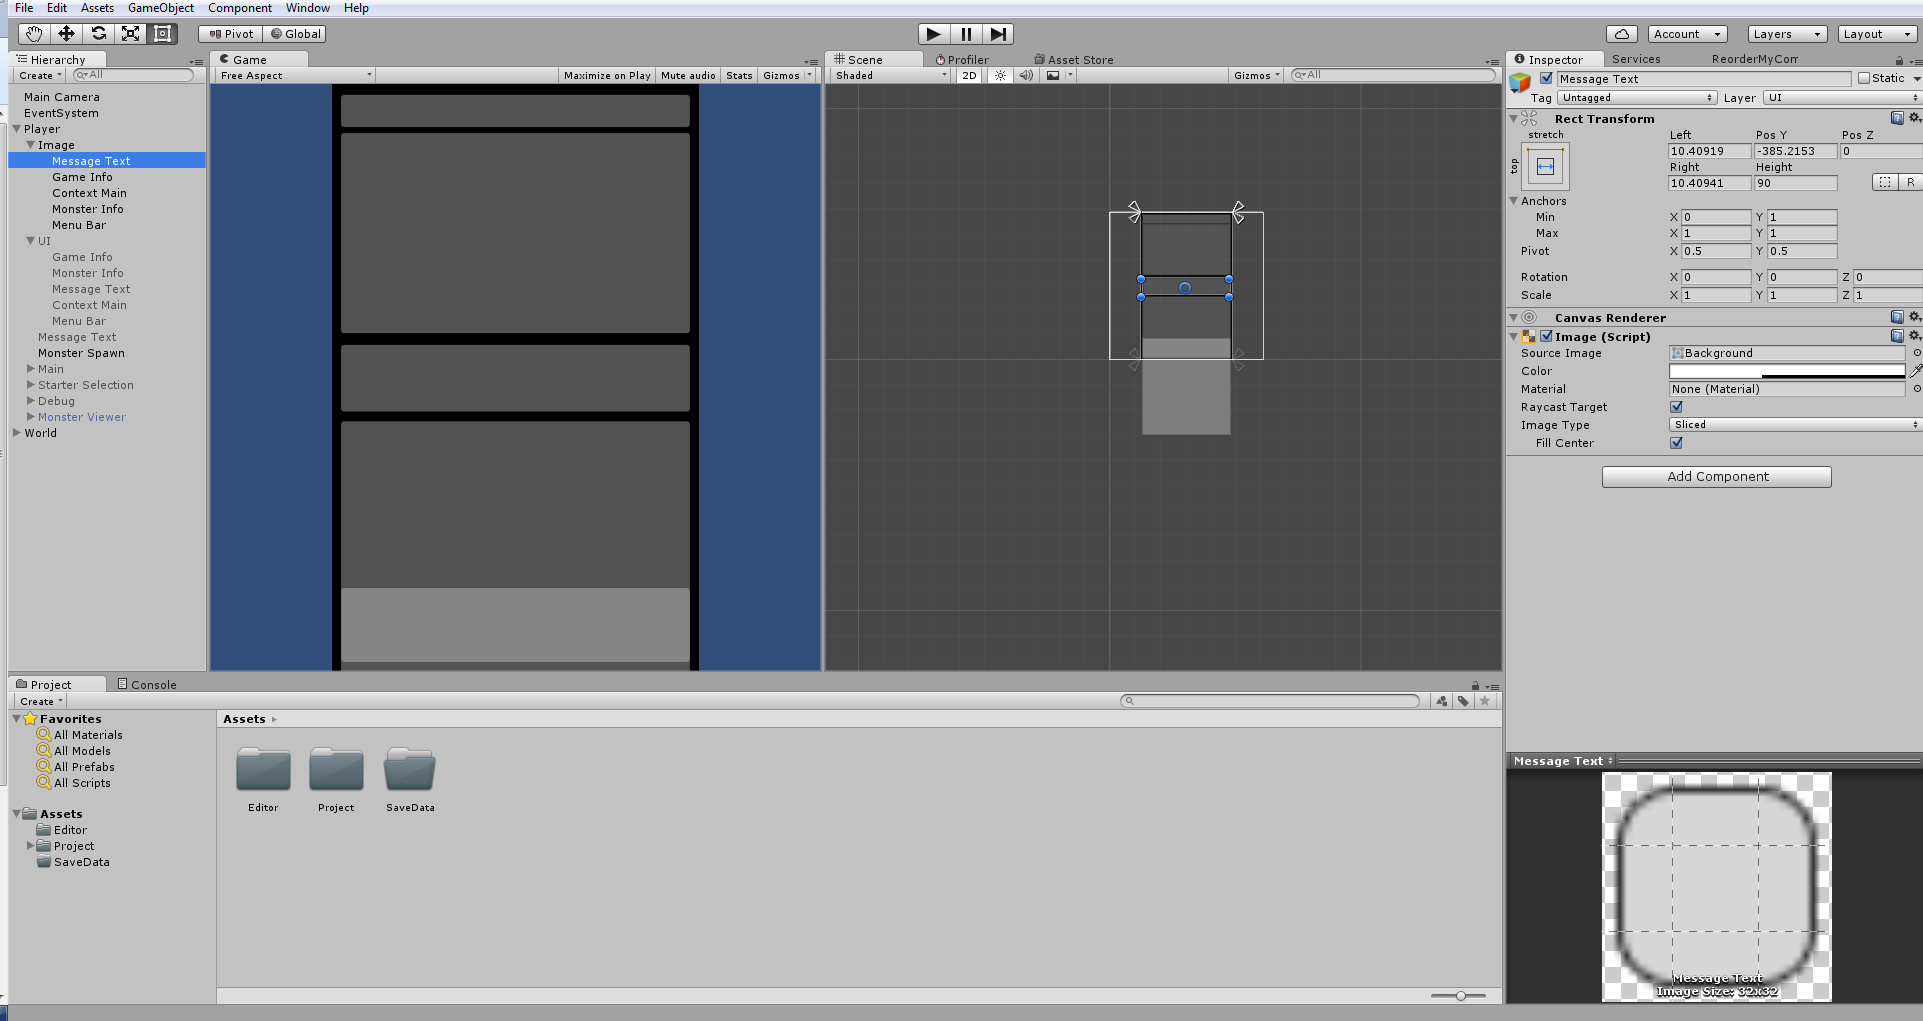Open the anchor presets box in Rect Transform
Viewport: 1923px width, 1021px height.
1545,166
